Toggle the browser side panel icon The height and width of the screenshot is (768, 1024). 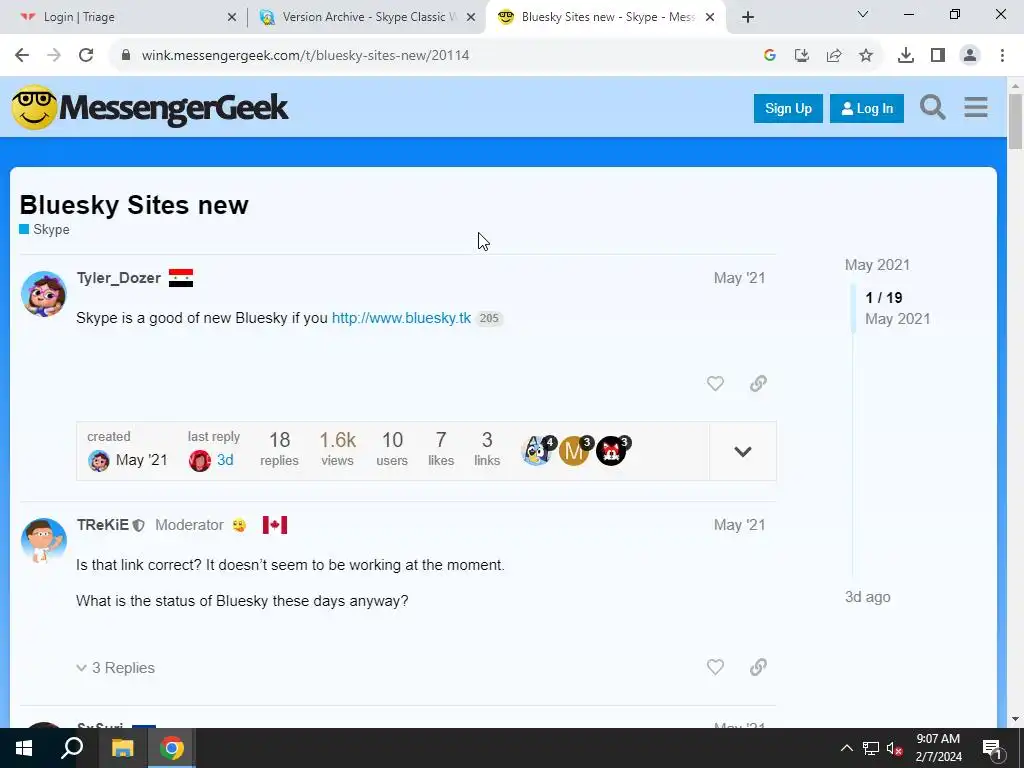[x=938, y=55]
